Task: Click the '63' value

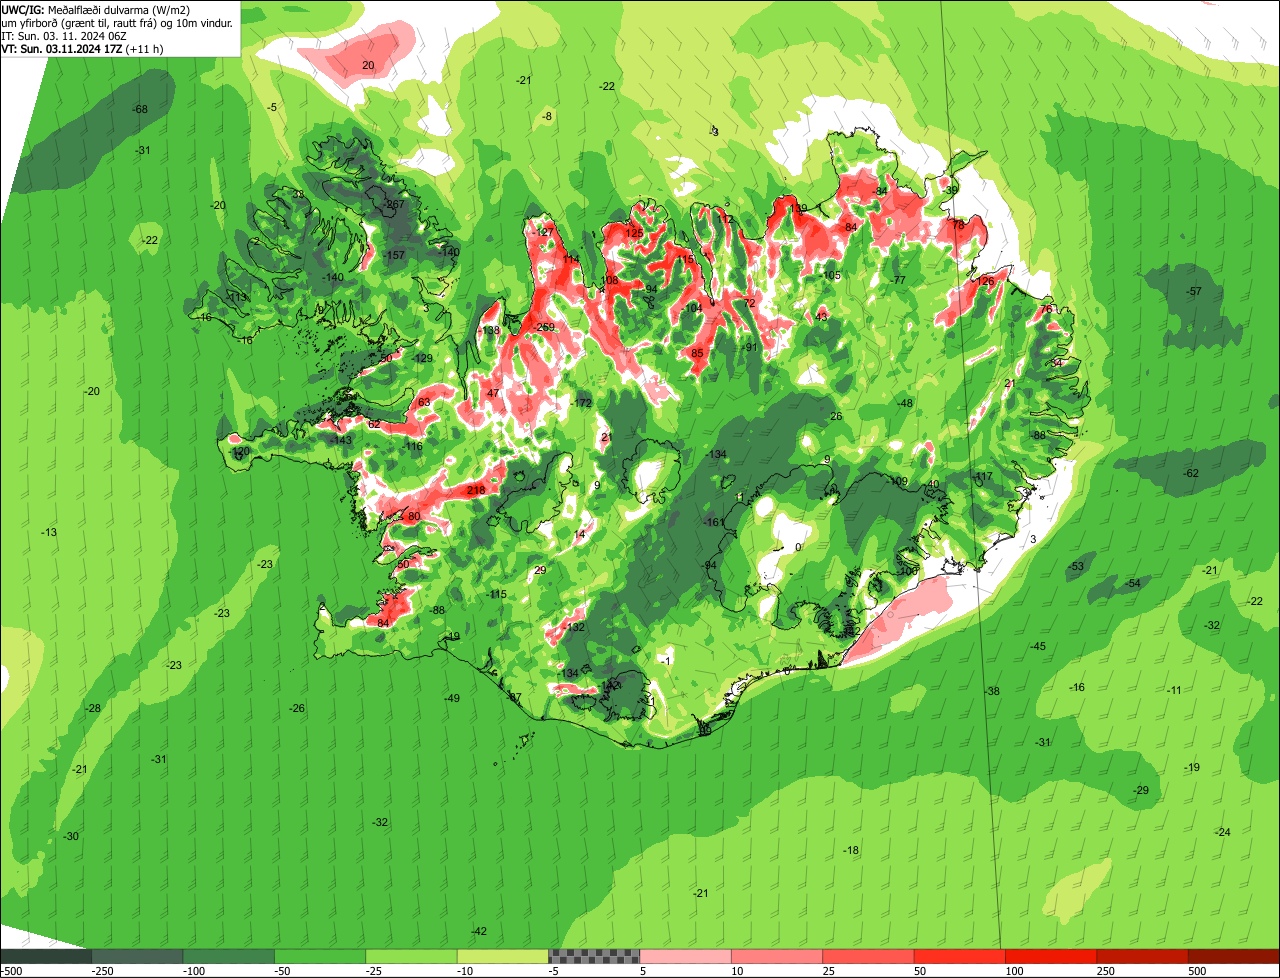Action: pyautogui.click(x=424, y=403)
